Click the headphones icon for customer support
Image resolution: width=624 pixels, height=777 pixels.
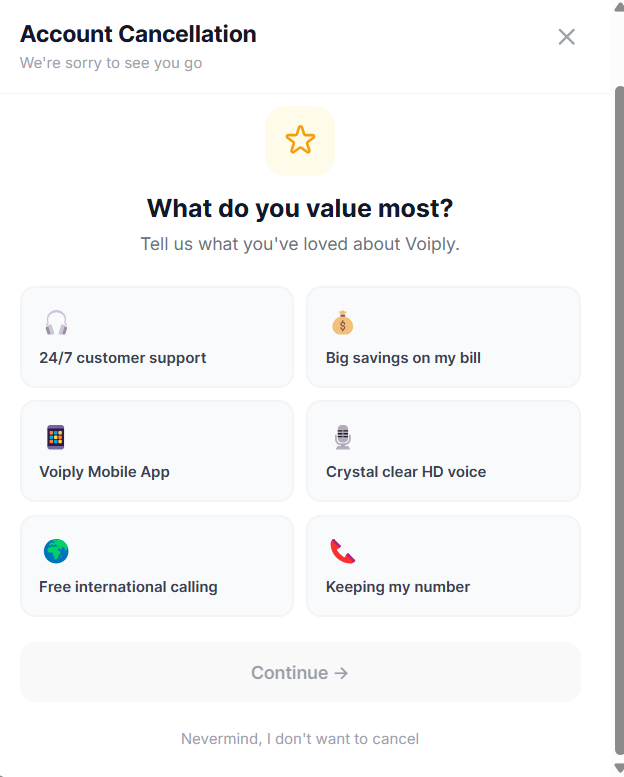56,323
